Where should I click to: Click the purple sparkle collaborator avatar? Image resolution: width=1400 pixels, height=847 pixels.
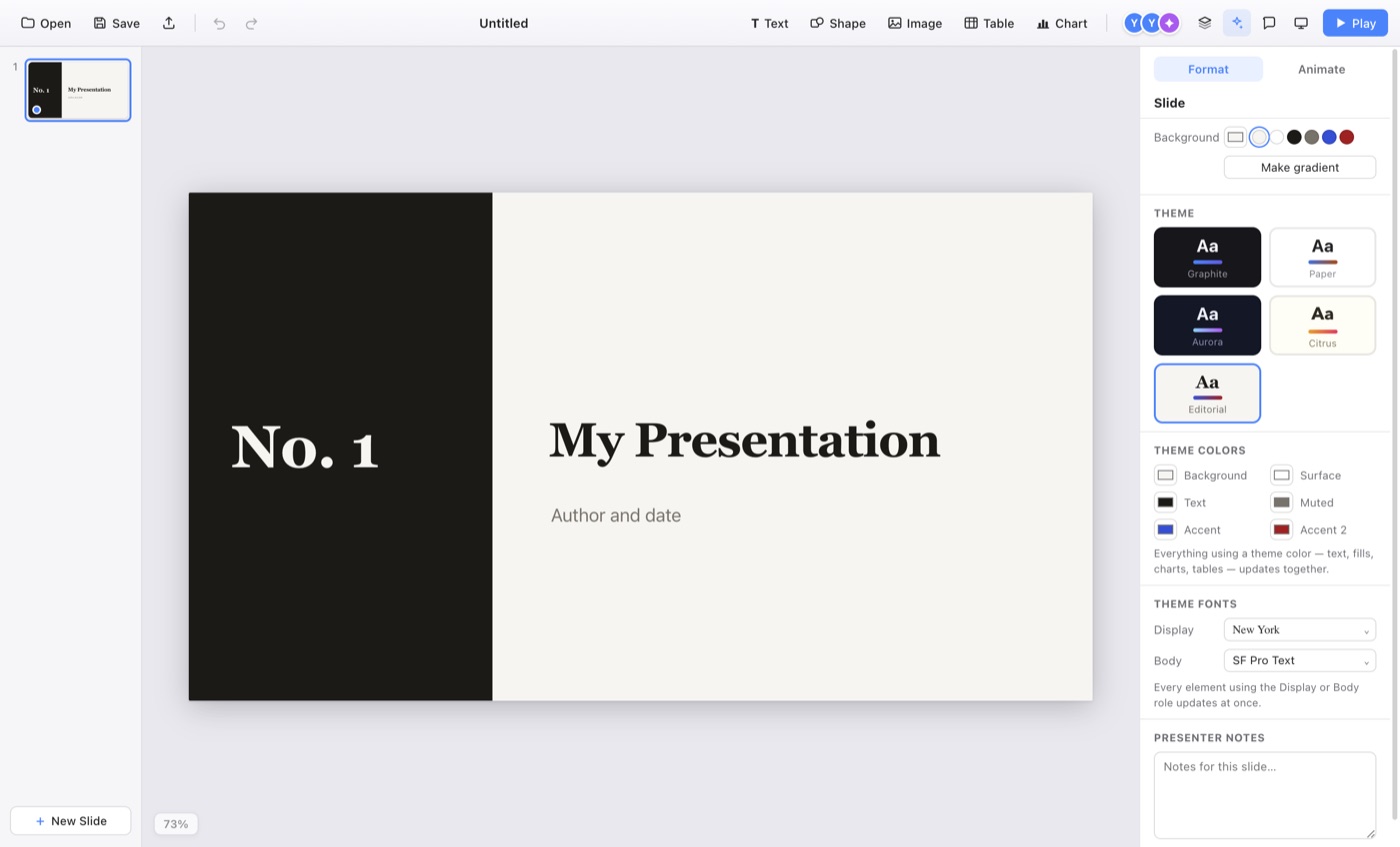(1169, 23)
